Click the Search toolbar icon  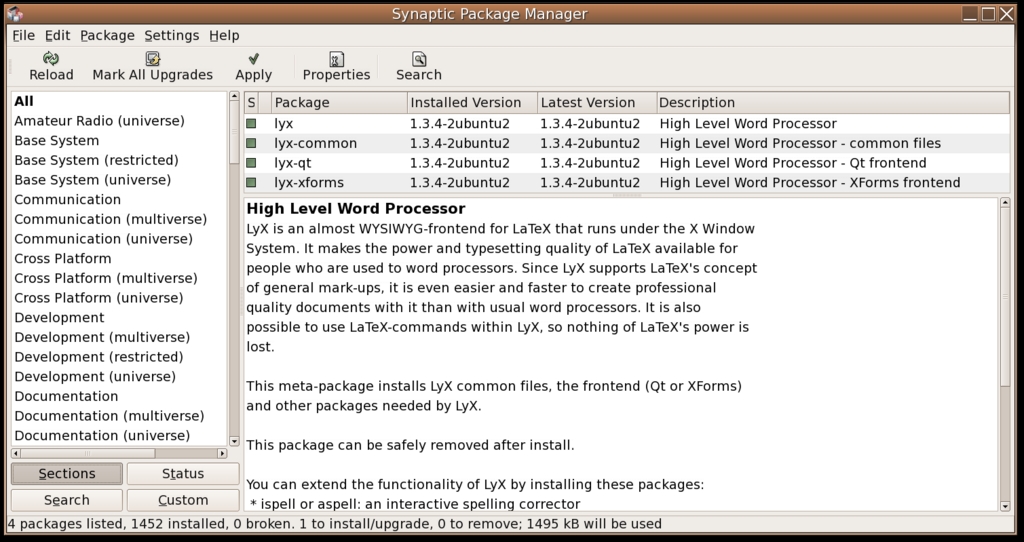click(418, 59)
